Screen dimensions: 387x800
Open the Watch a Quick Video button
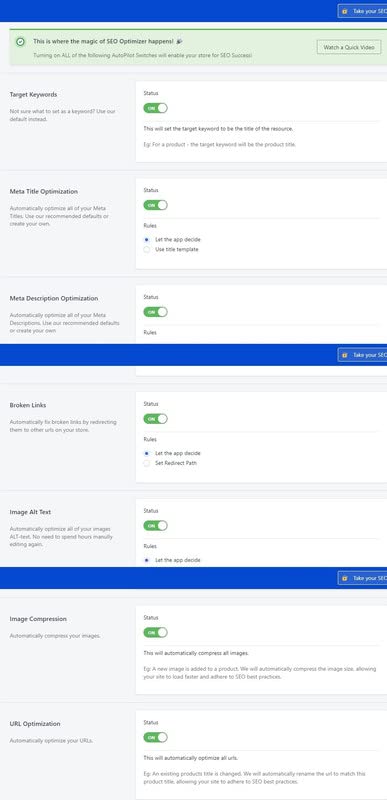point(349,47)
